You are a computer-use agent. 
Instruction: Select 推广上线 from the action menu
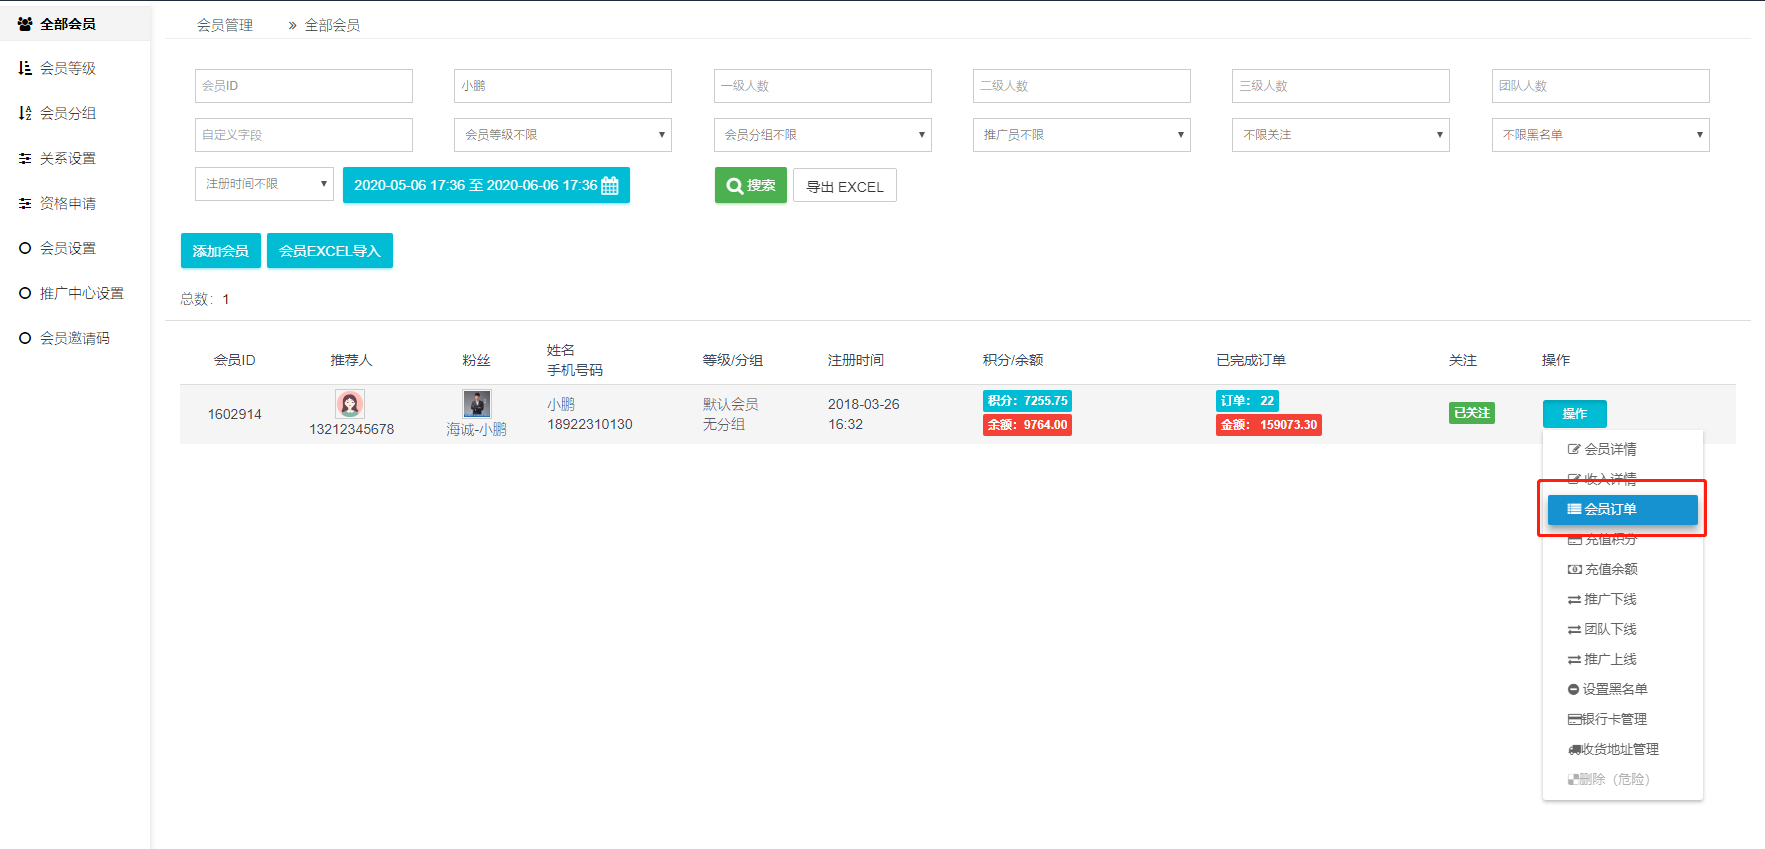1622,659
